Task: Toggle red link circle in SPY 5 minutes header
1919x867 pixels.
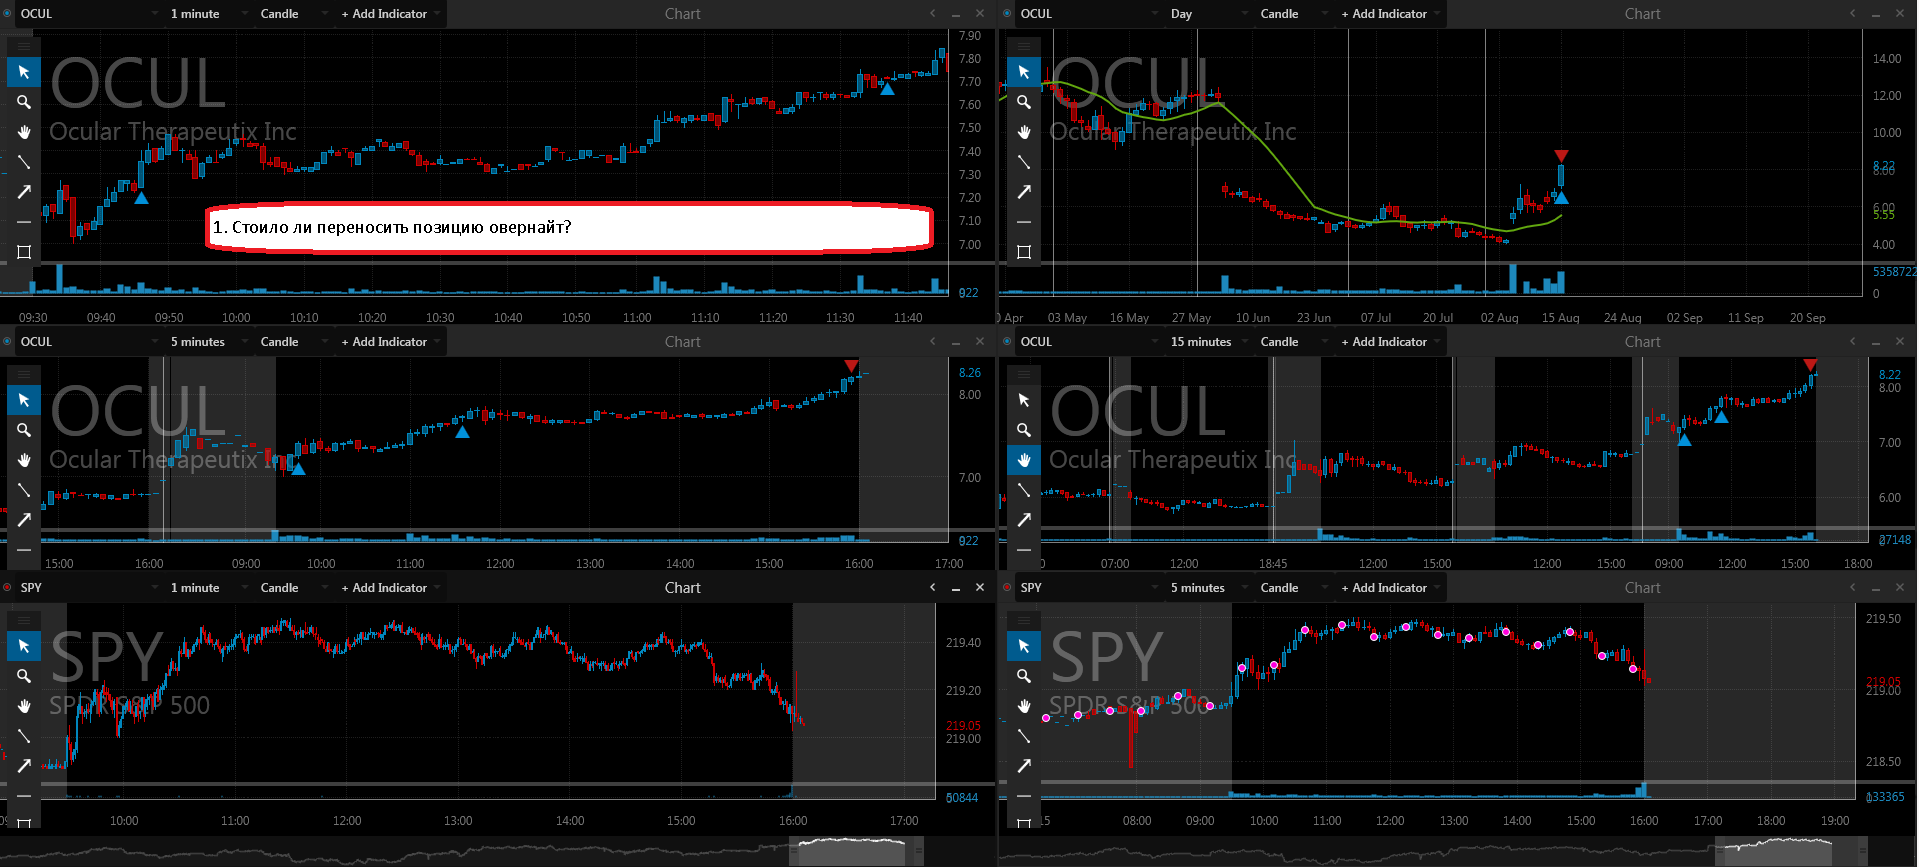Action: coord(1007,587)
